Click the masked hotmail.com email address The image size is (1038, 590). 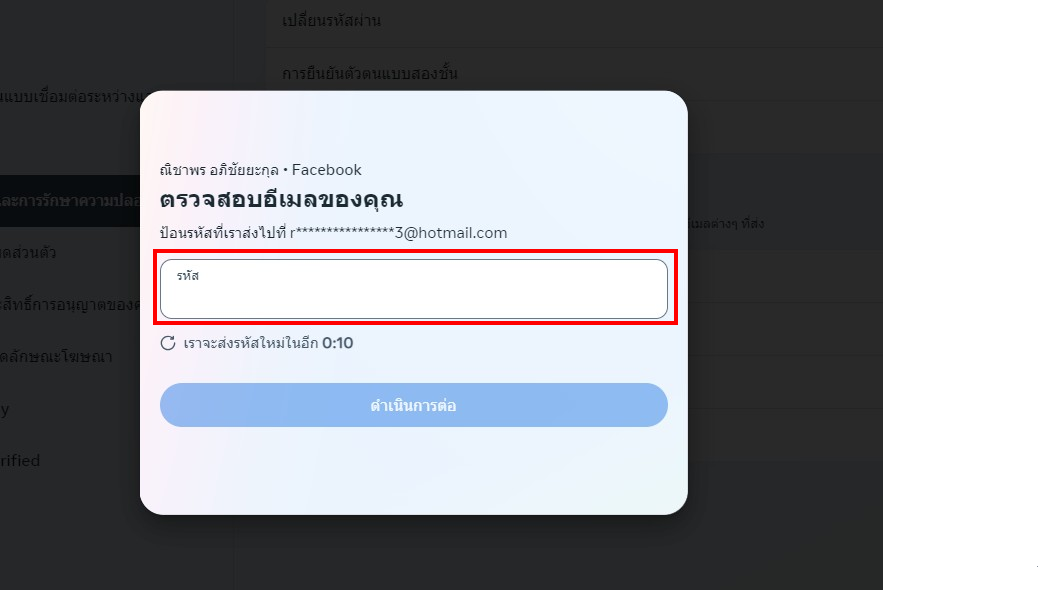399,233
